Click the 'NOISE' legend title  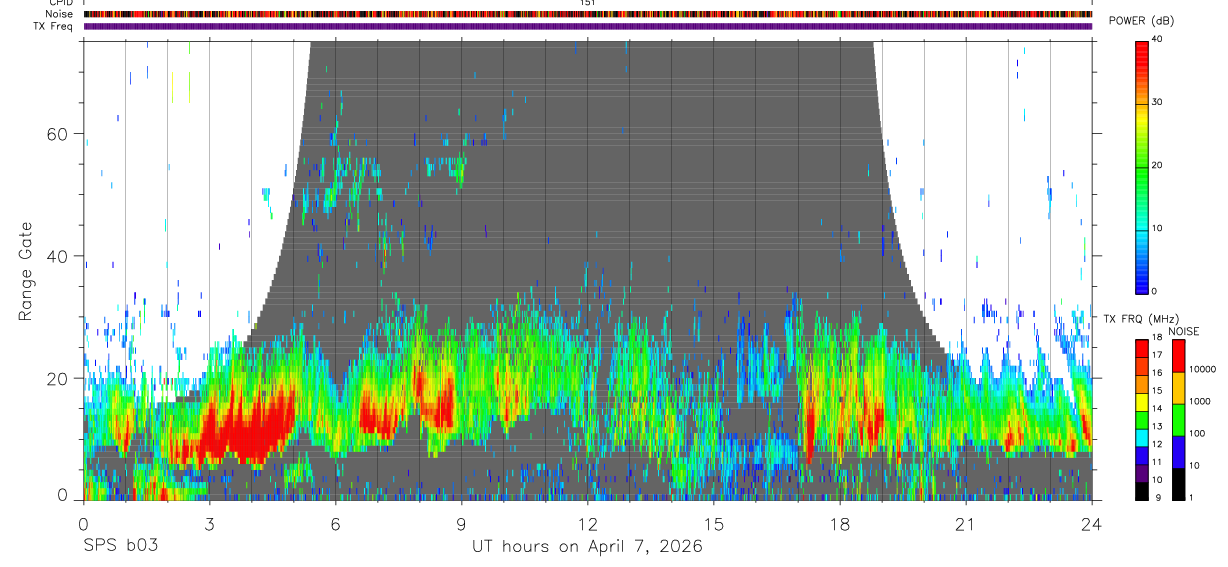click(x=1183, y=331)
